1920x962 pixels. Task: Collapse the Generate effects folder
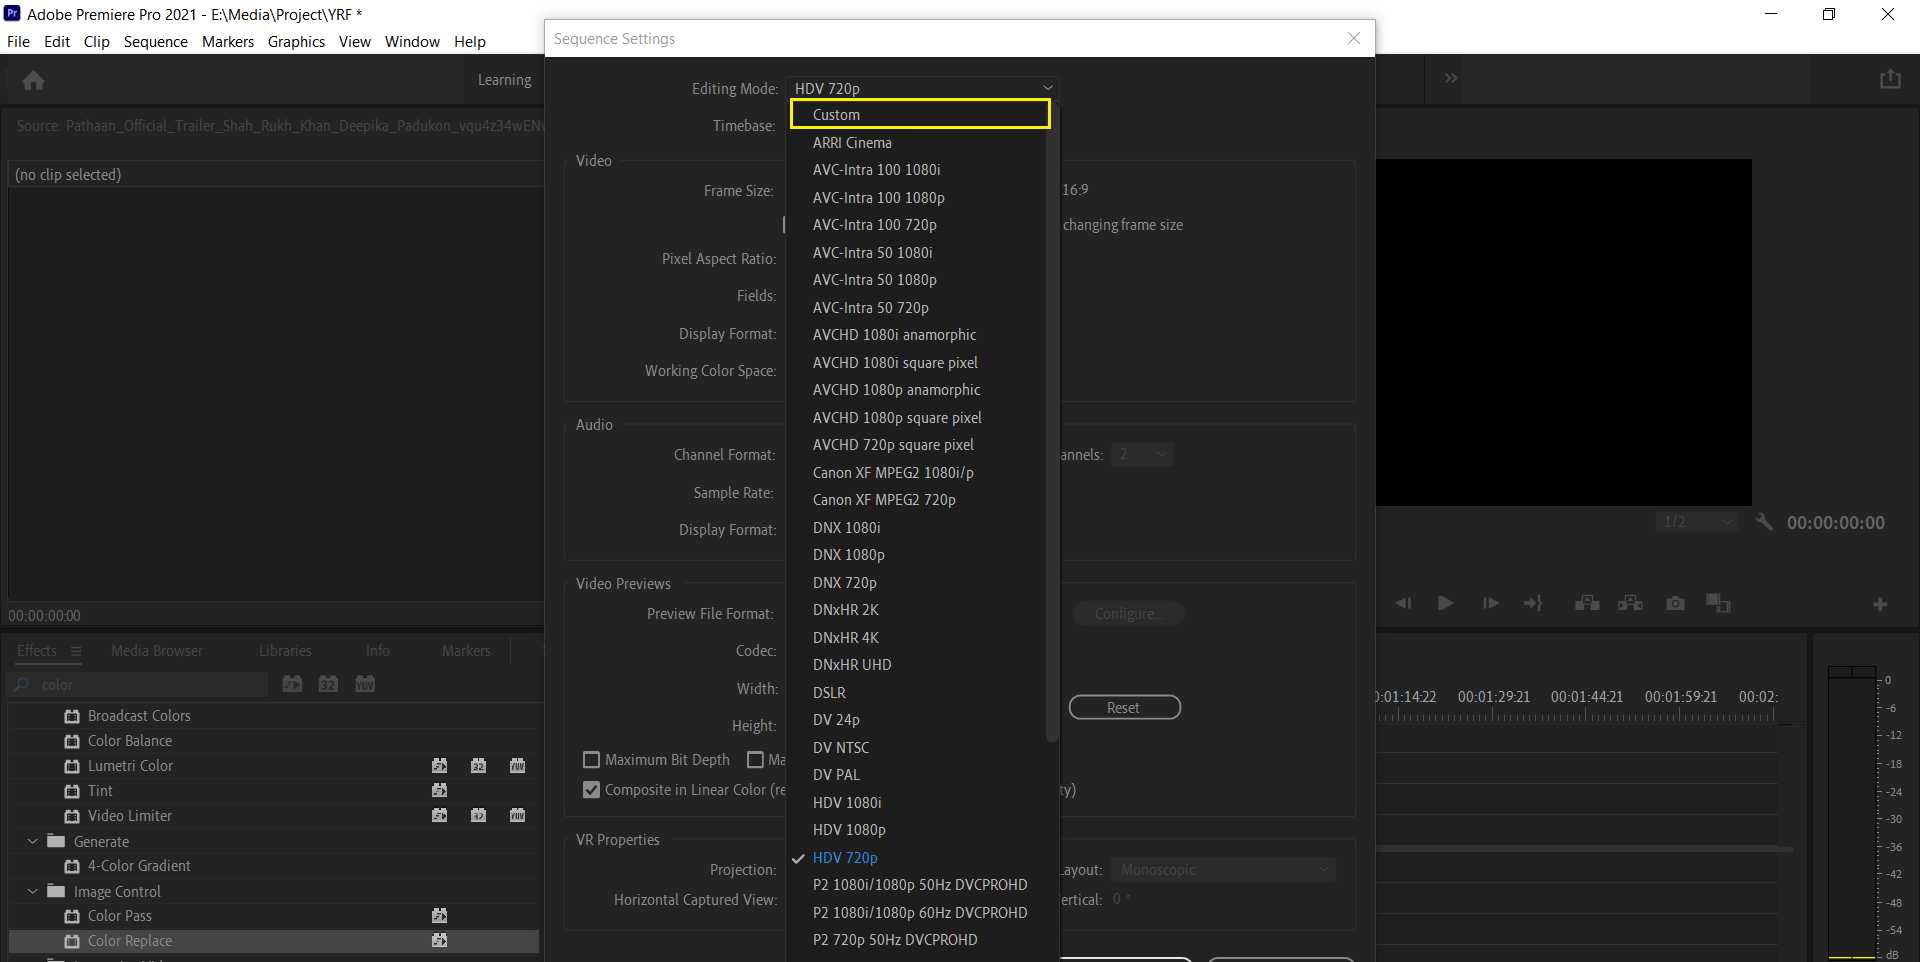coord(33,841)
